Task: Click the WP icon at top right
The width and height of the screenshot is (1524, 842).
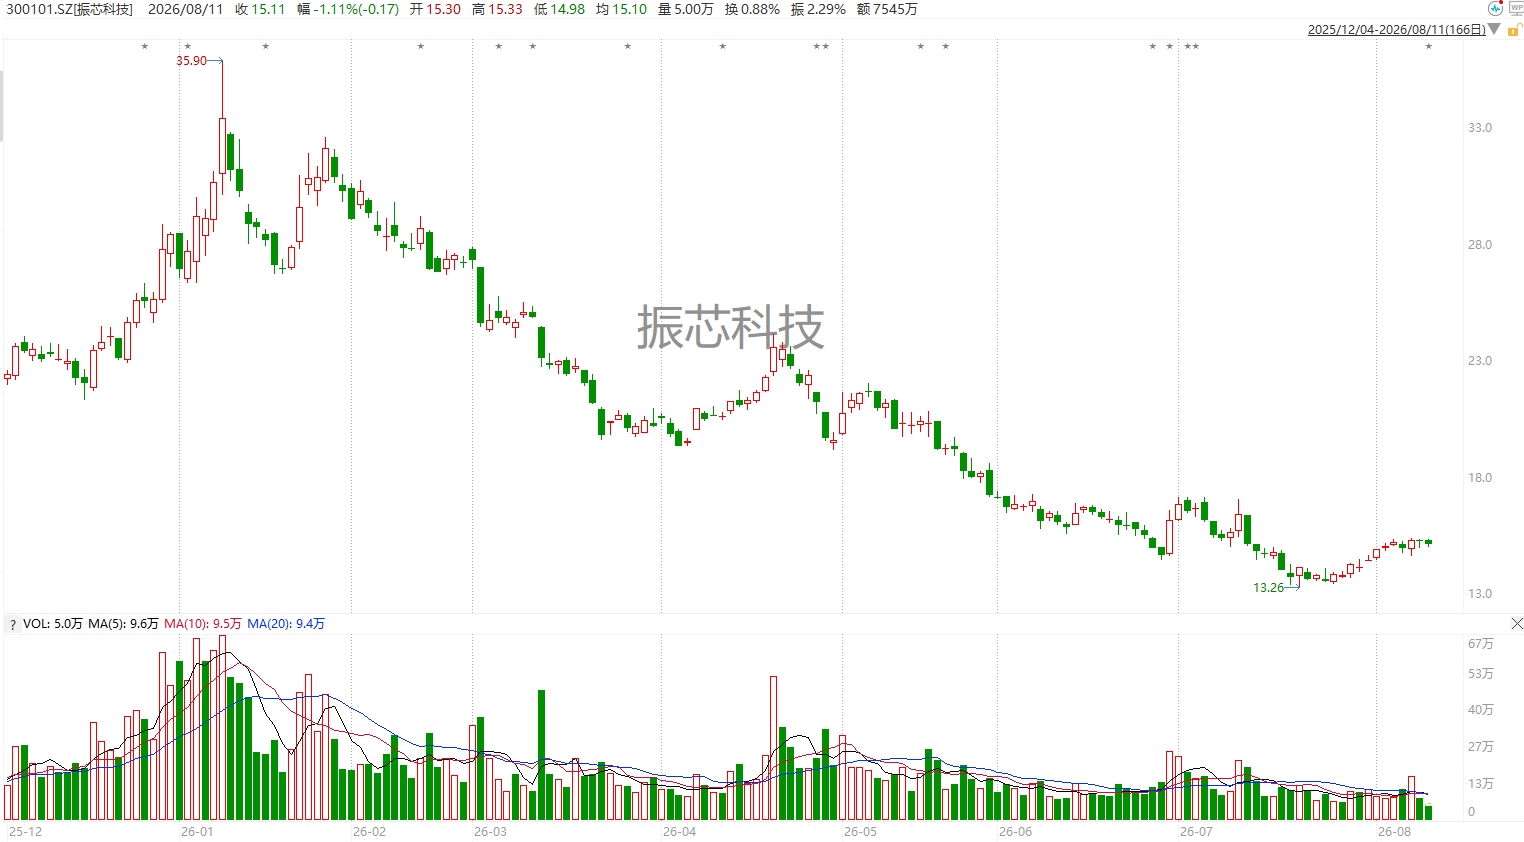Action: click(x=1515, y=8)
